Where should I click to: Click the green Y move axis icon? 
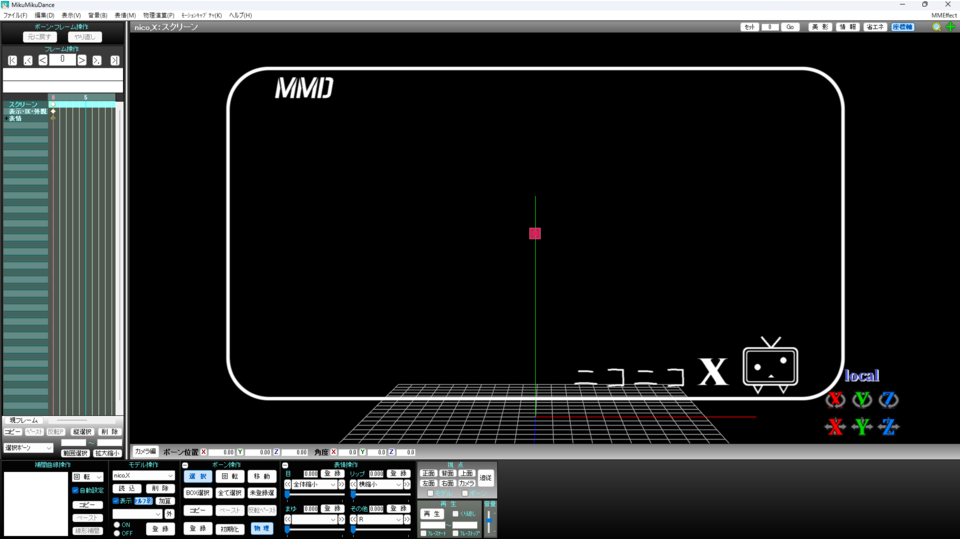pos(862,426)
